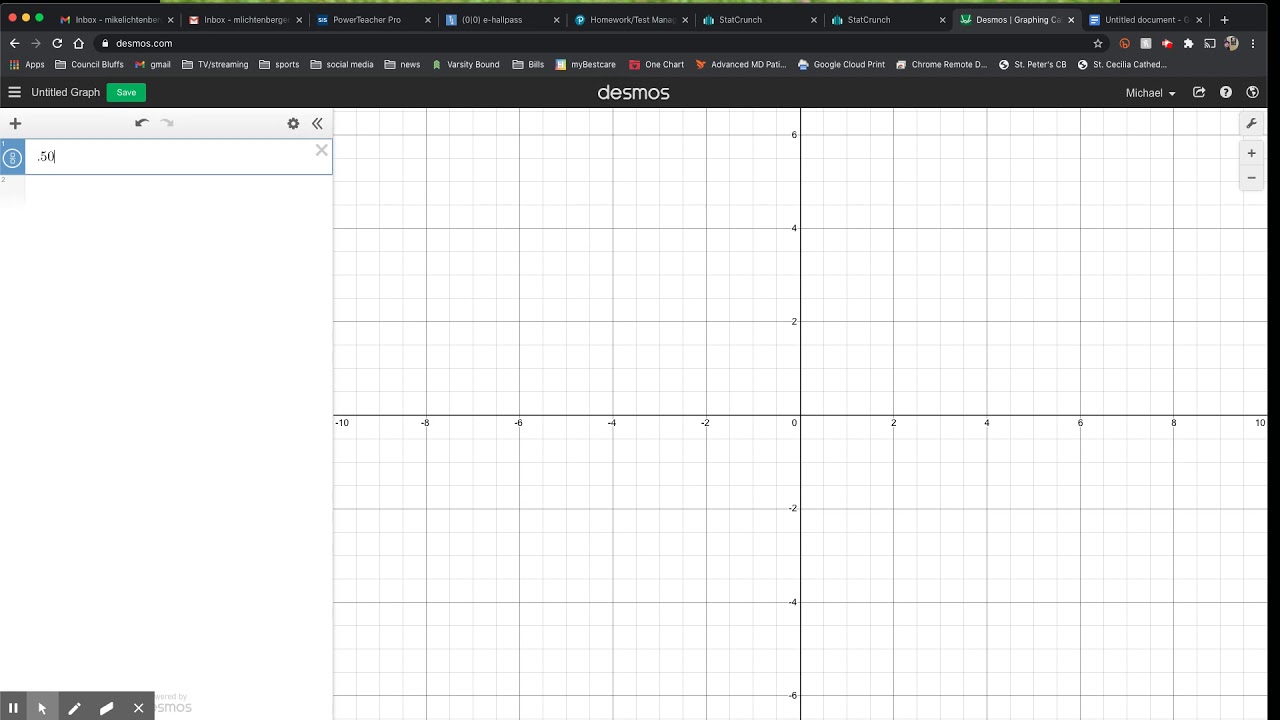1280x720 pixels.
Task: Open the news bookmark folder
Action: (x=402, y=65)
